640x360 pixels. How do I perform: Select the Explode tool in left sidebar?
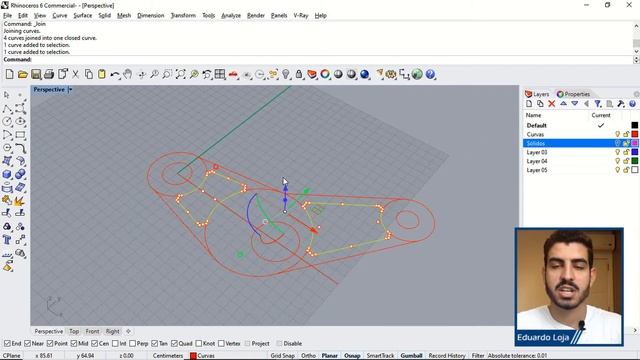(x=19, y=200)
